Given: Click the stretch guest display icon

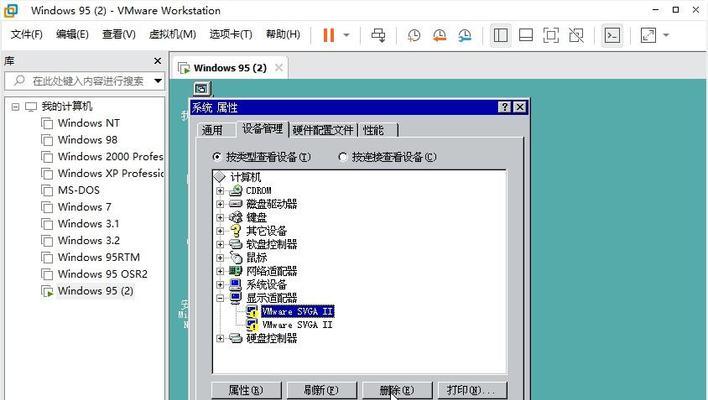Looking at the screenshot, I should tap(648, 35).
